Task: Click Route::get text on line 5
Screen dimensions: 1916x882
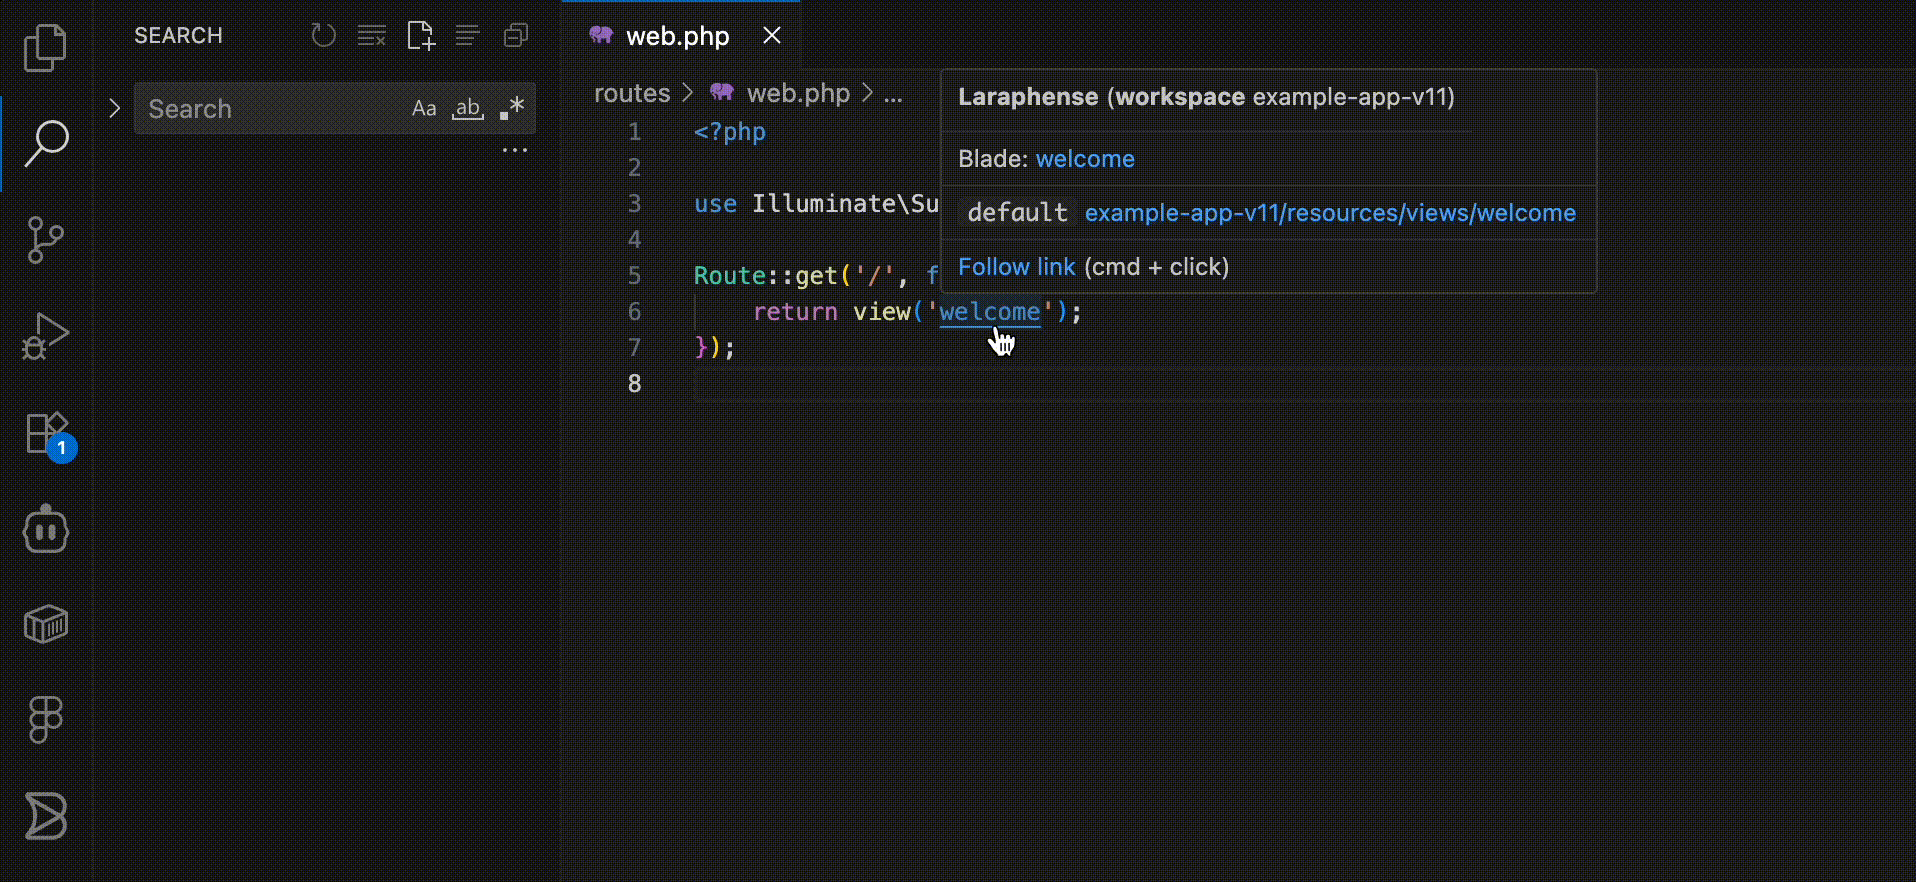Action: pyautogui.click(x=766, y=275)
